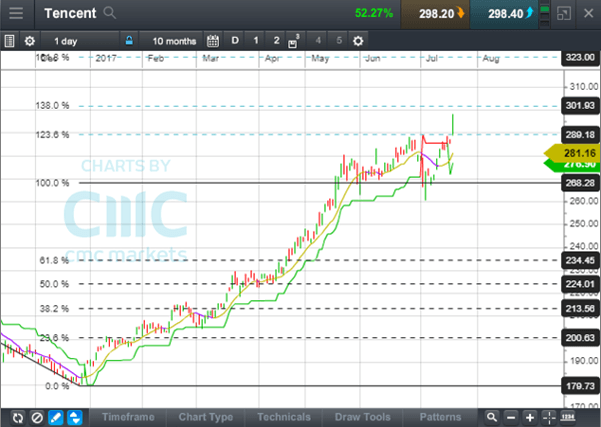This screenshot has width=601, height=427.
Task: Click the 38.2 % Fibonacci level label
Action: (54, 309)
